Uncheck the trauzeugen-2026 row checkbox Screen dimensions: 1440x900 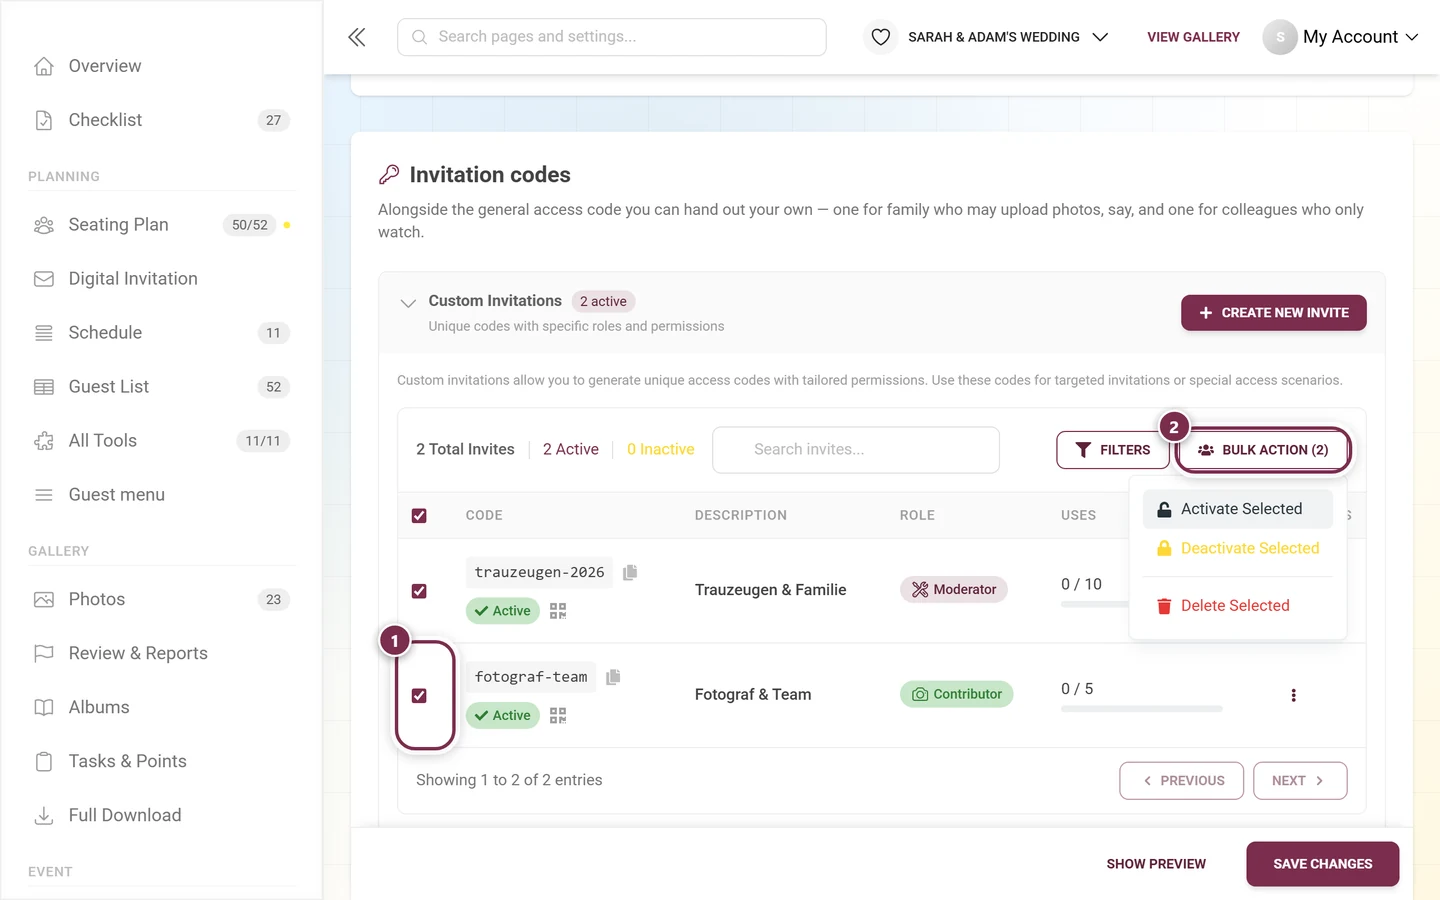tap(419, 591)
